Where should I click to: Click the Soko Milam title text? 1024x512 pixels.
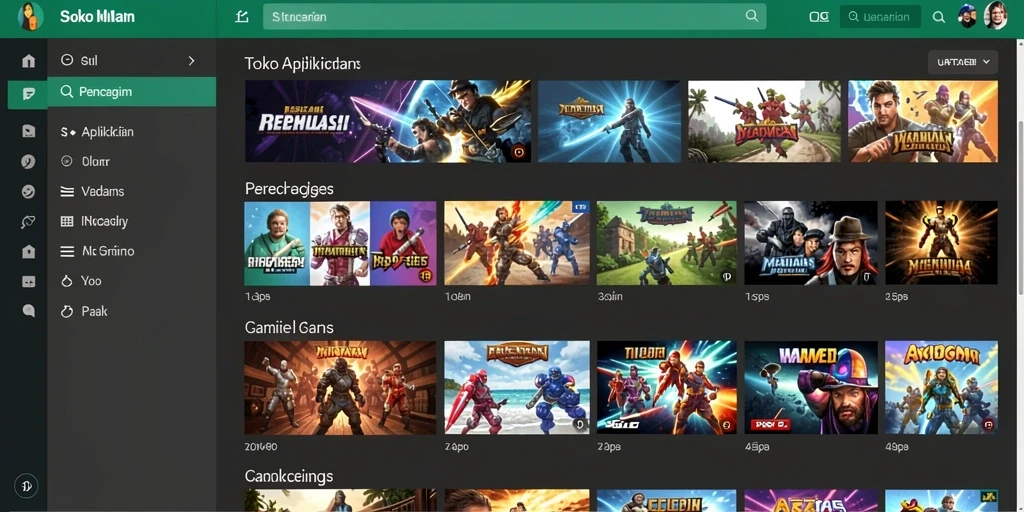97,16
